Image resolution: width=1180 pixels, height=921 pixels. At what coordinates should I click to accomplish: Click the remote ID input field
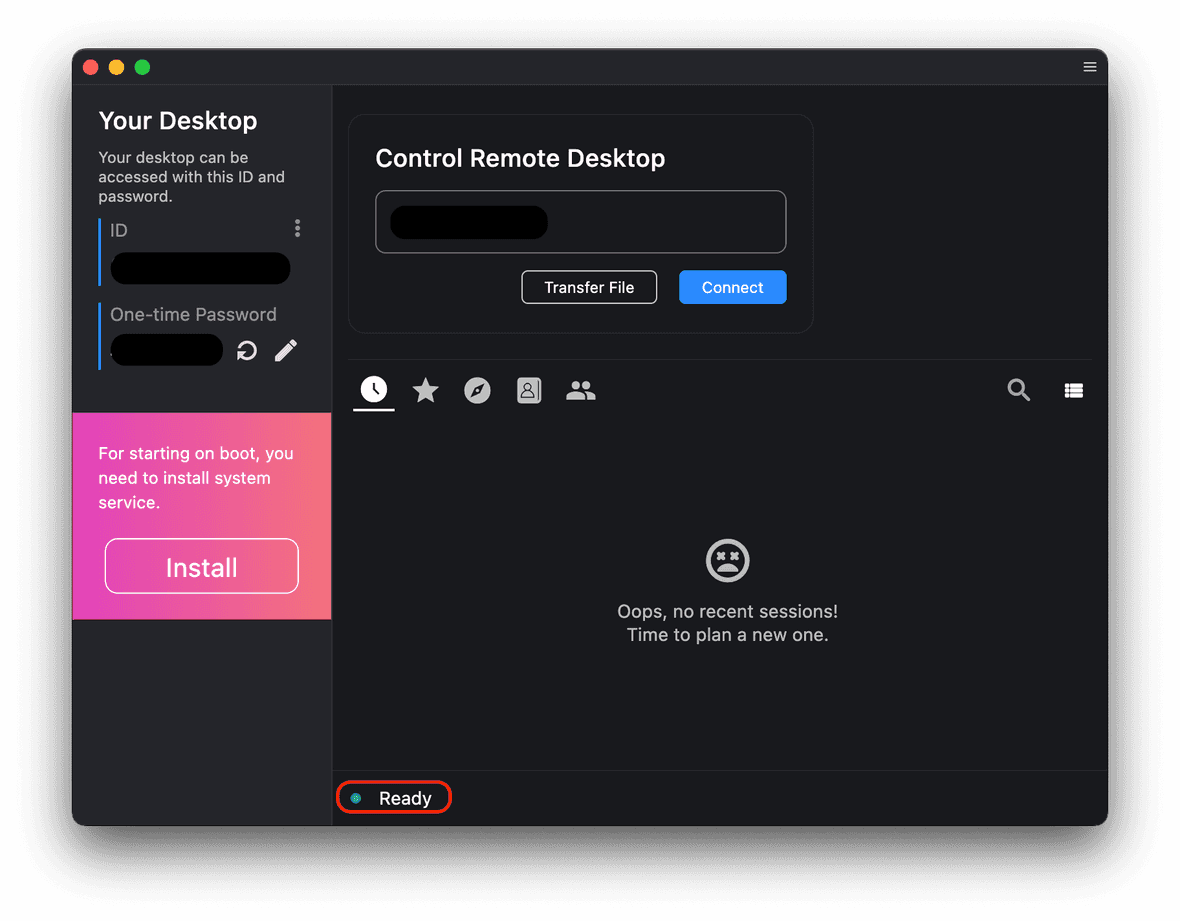[580, 221]
